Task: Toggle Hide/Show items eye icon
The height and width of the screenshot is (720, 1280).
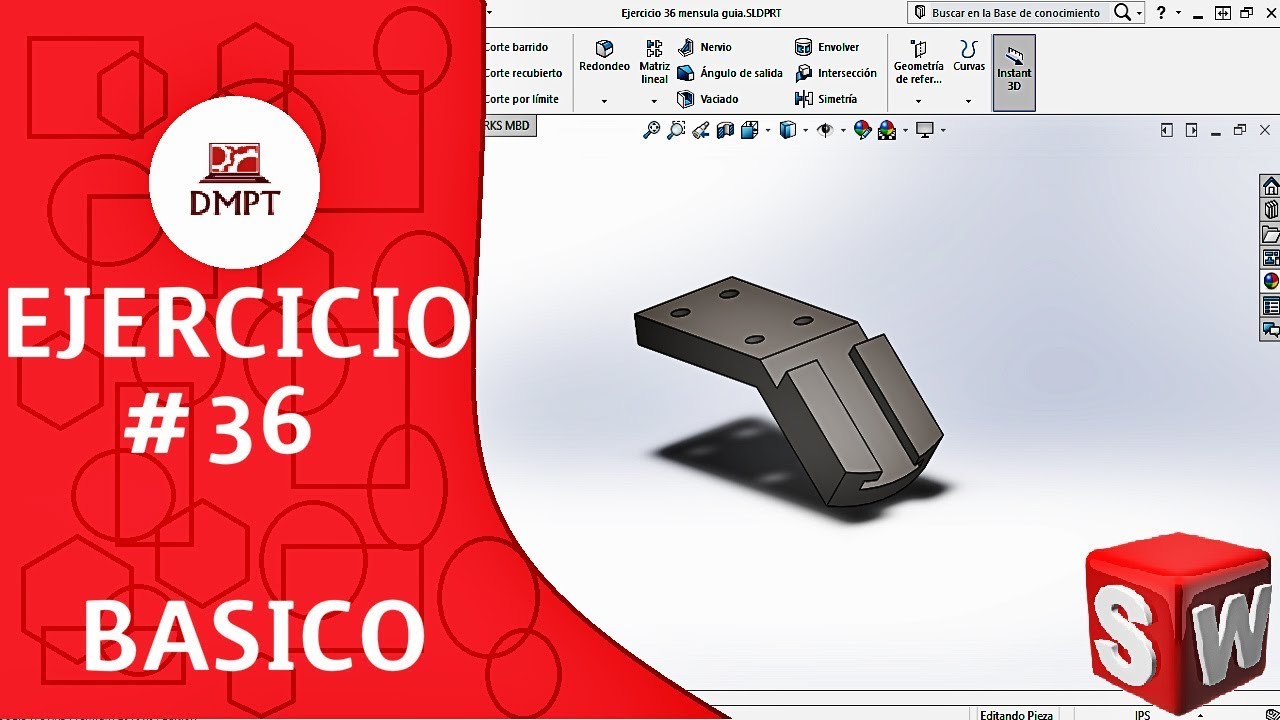Action: click(825, 130)
